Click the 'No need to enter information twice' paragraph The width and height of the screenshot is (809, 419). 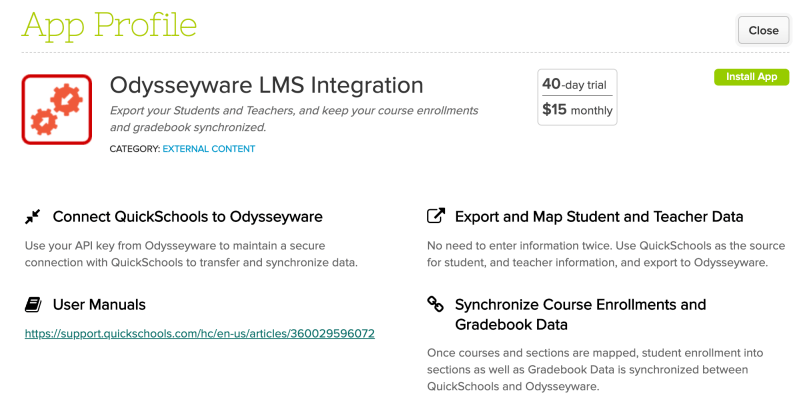click(606, 254)
